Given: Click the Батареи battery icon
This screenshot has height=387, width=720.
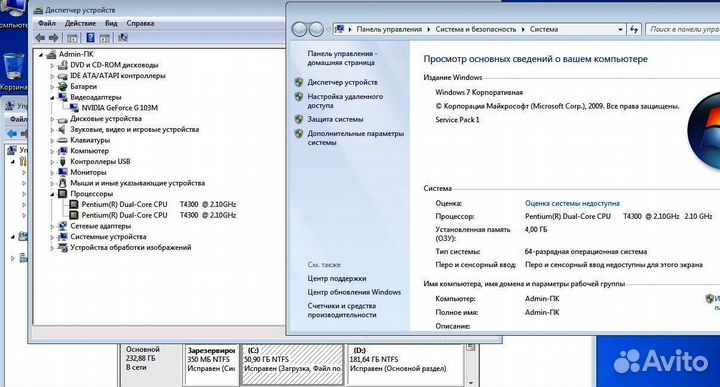Looking at the screenshot, I should click(63, 86).
